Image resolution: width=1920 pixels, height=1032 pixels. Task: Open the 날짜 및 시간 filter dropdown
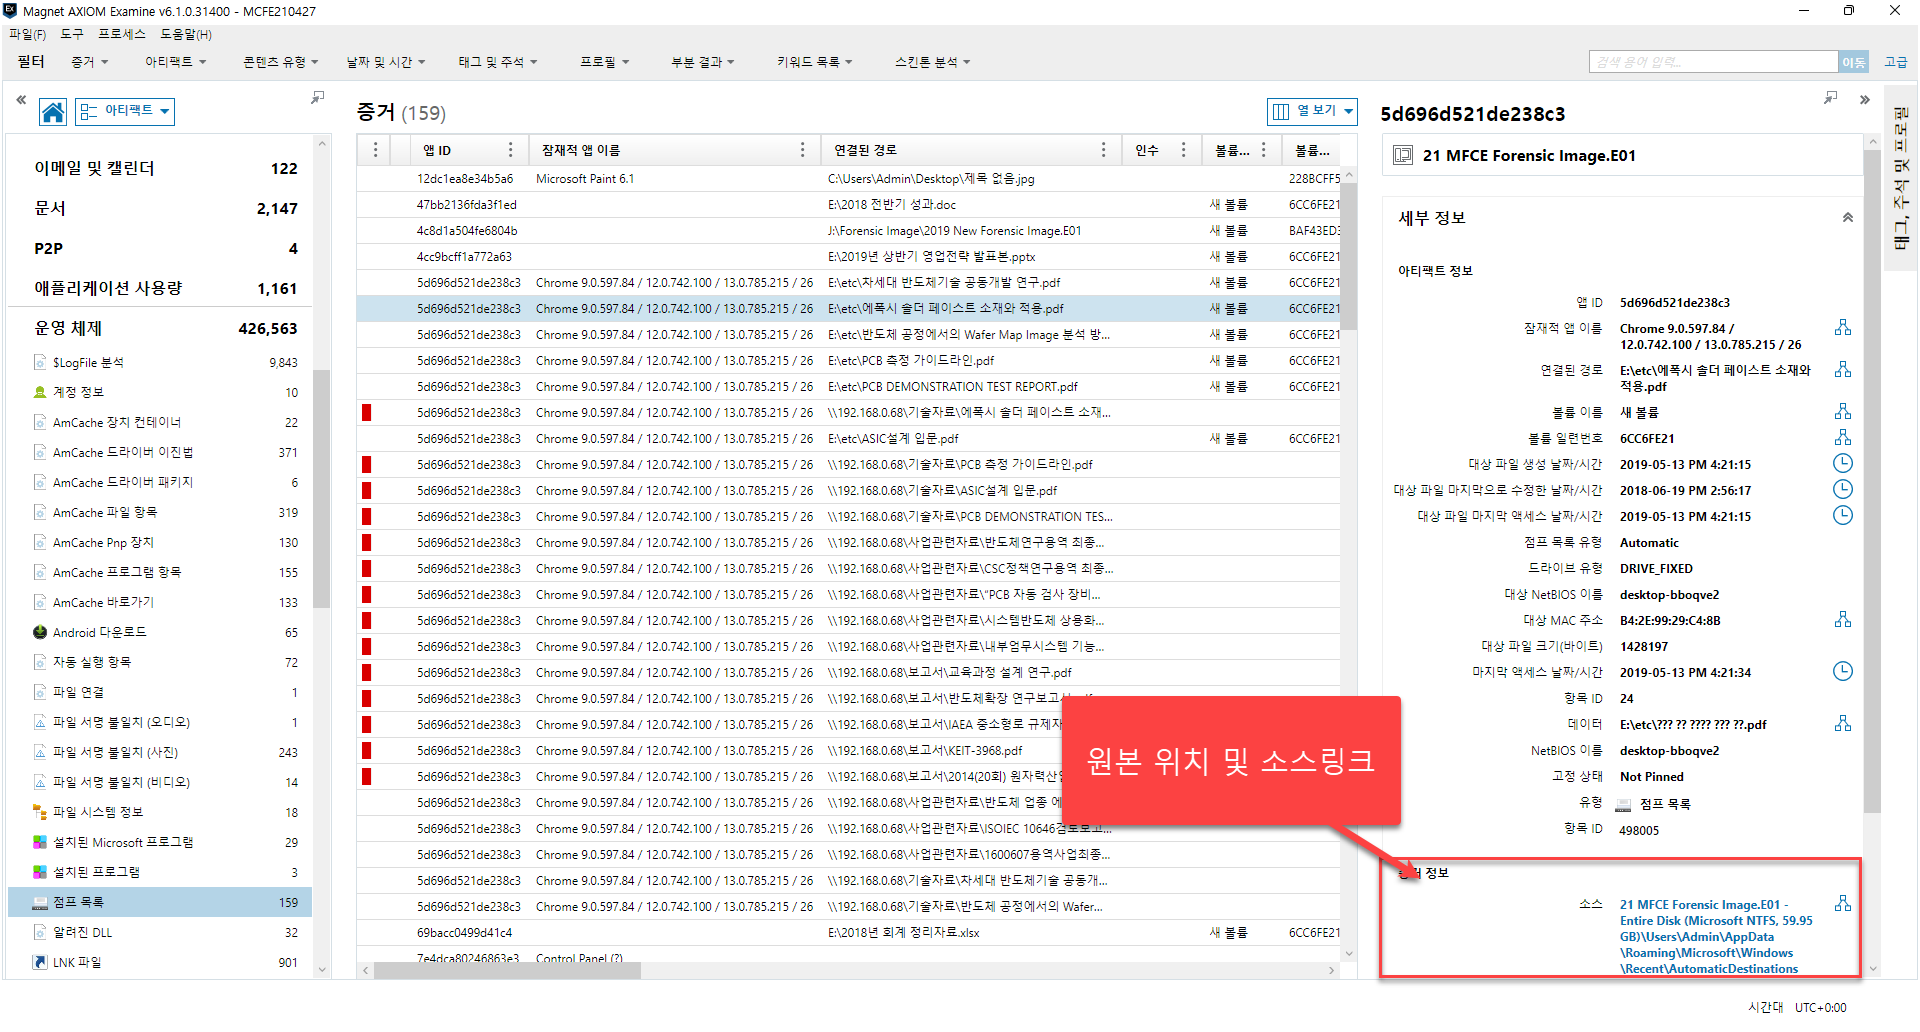(385, 62)
